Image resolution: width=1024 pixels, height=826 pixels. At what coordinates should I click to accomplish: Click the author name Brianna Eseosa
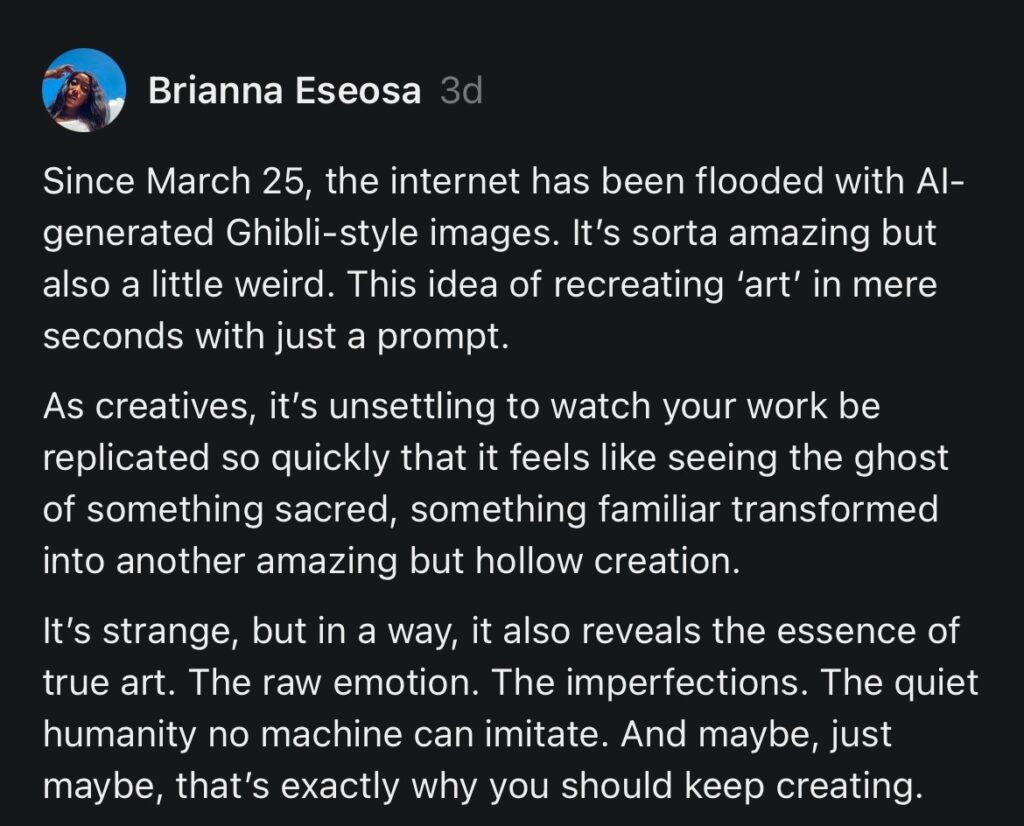(284, 92)
